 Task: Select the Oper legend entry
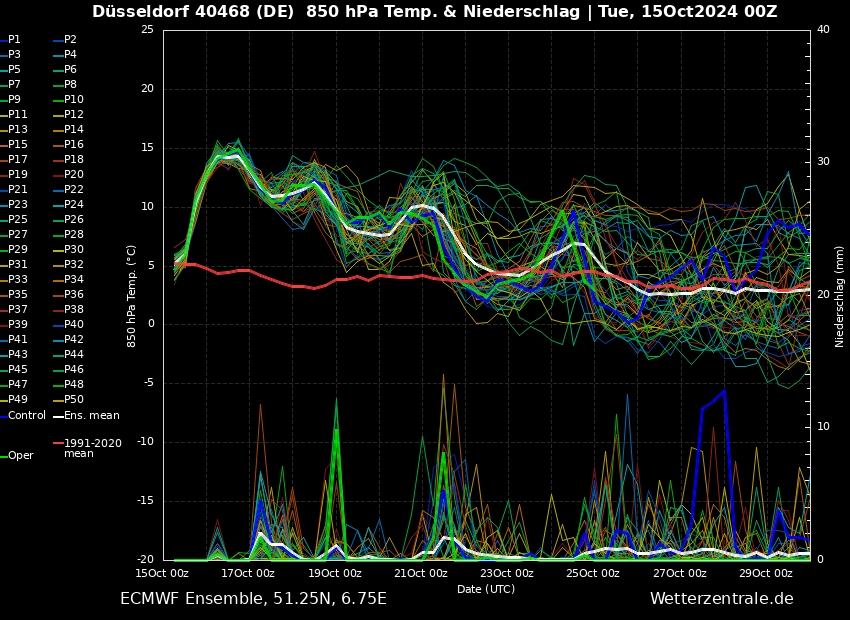21,455
